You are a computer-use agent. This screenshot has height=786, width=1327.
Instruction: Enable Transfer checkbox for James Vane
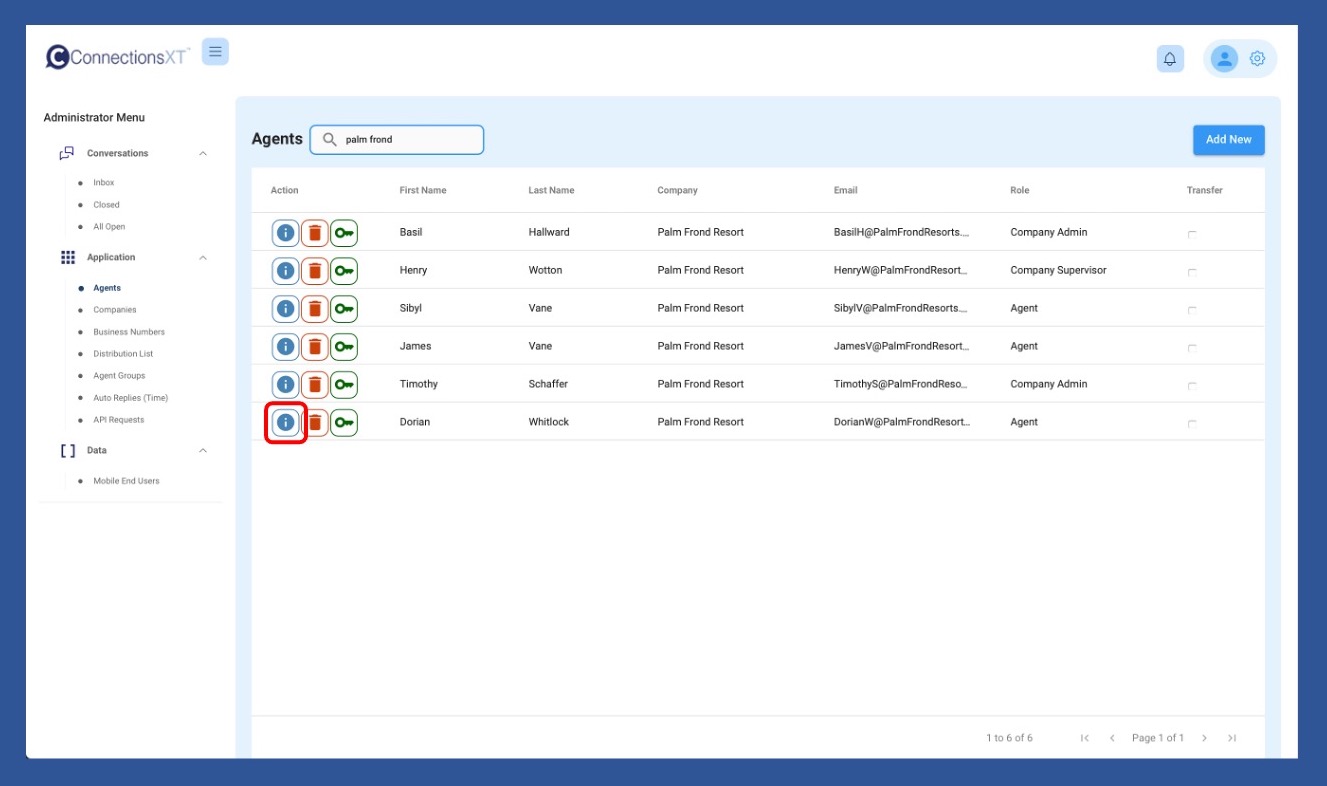(1191, 348)
